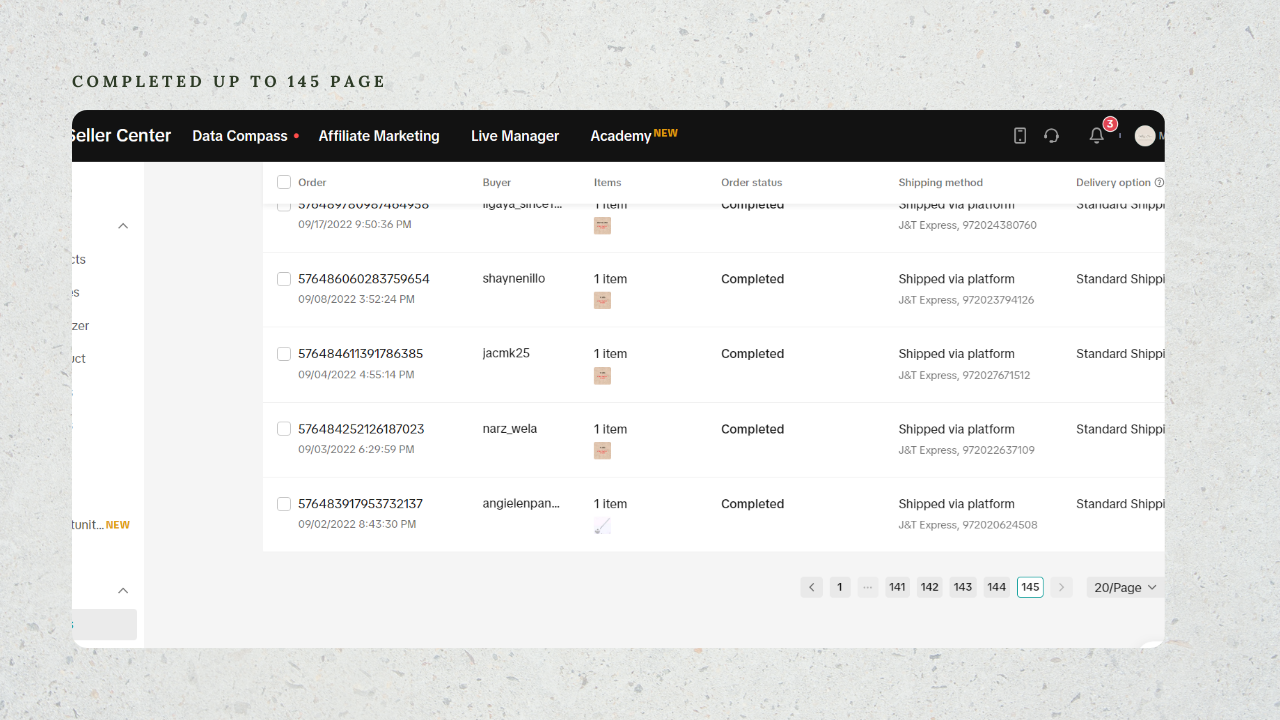Open order number 576483917953732137
This screenshot has height=720, width=1280.
click(x=361, y=504)
